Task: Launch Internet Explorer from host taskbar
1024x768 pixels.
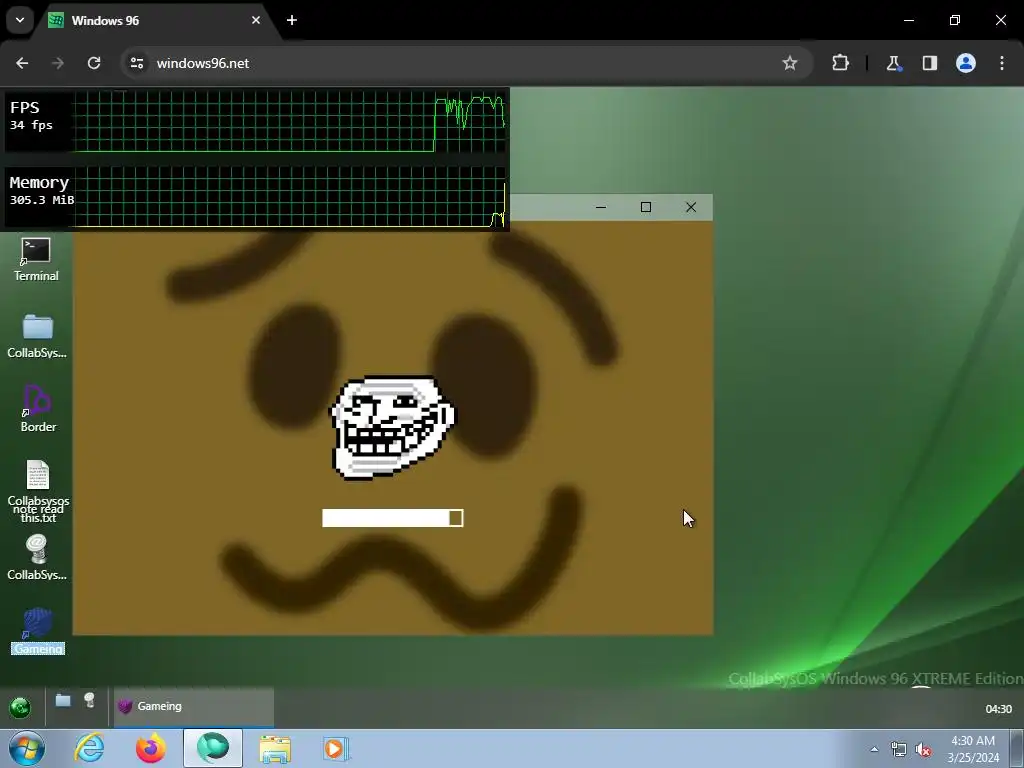Action: tap(89, 748)
